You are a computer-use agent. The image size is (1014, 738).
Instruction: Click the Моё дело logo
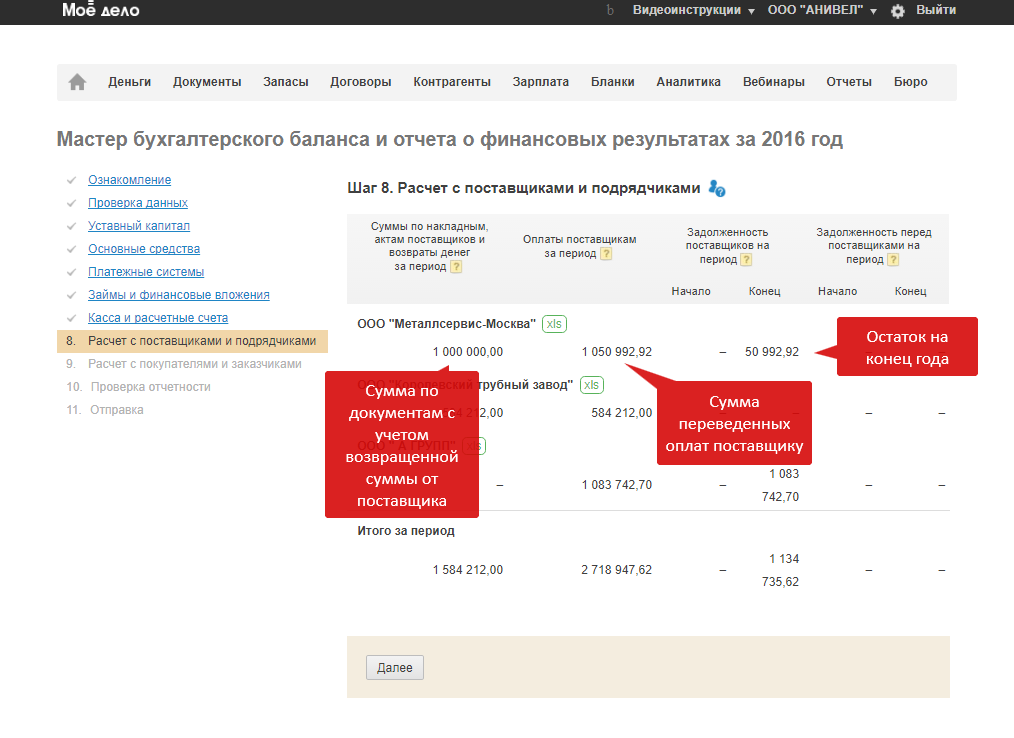tap(101, 10)
